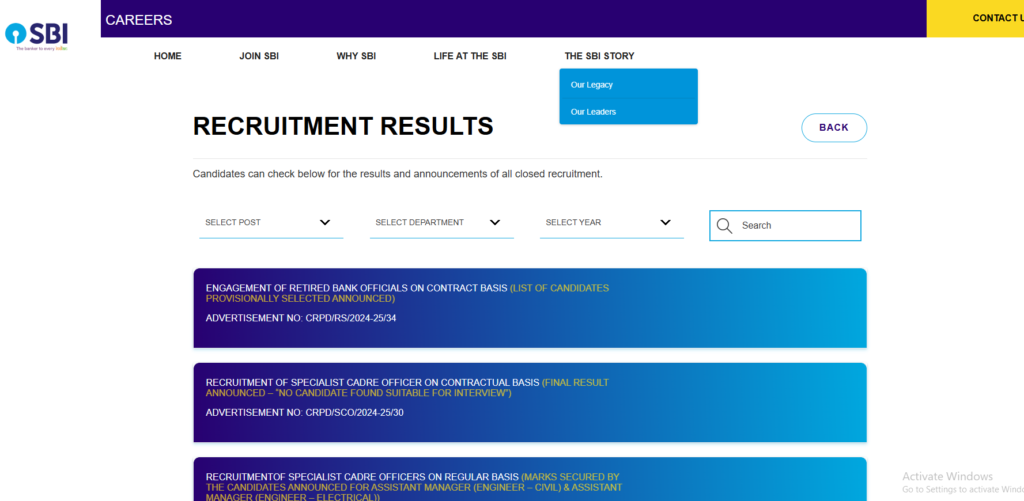
Task: Go to the Home menu item
Action: (168, 56)
